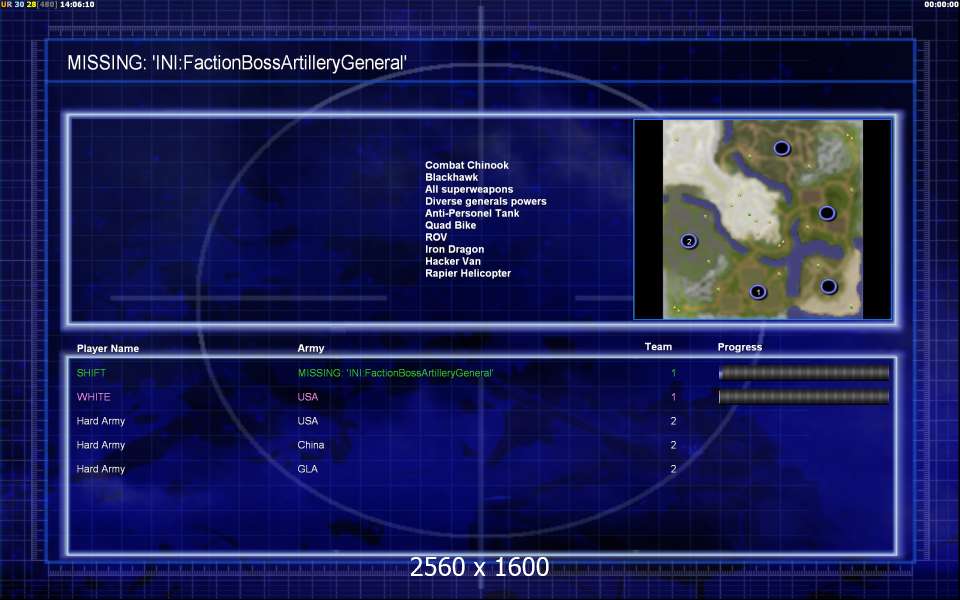Click WHITE's loading progress bar

[x=804, y=397]
